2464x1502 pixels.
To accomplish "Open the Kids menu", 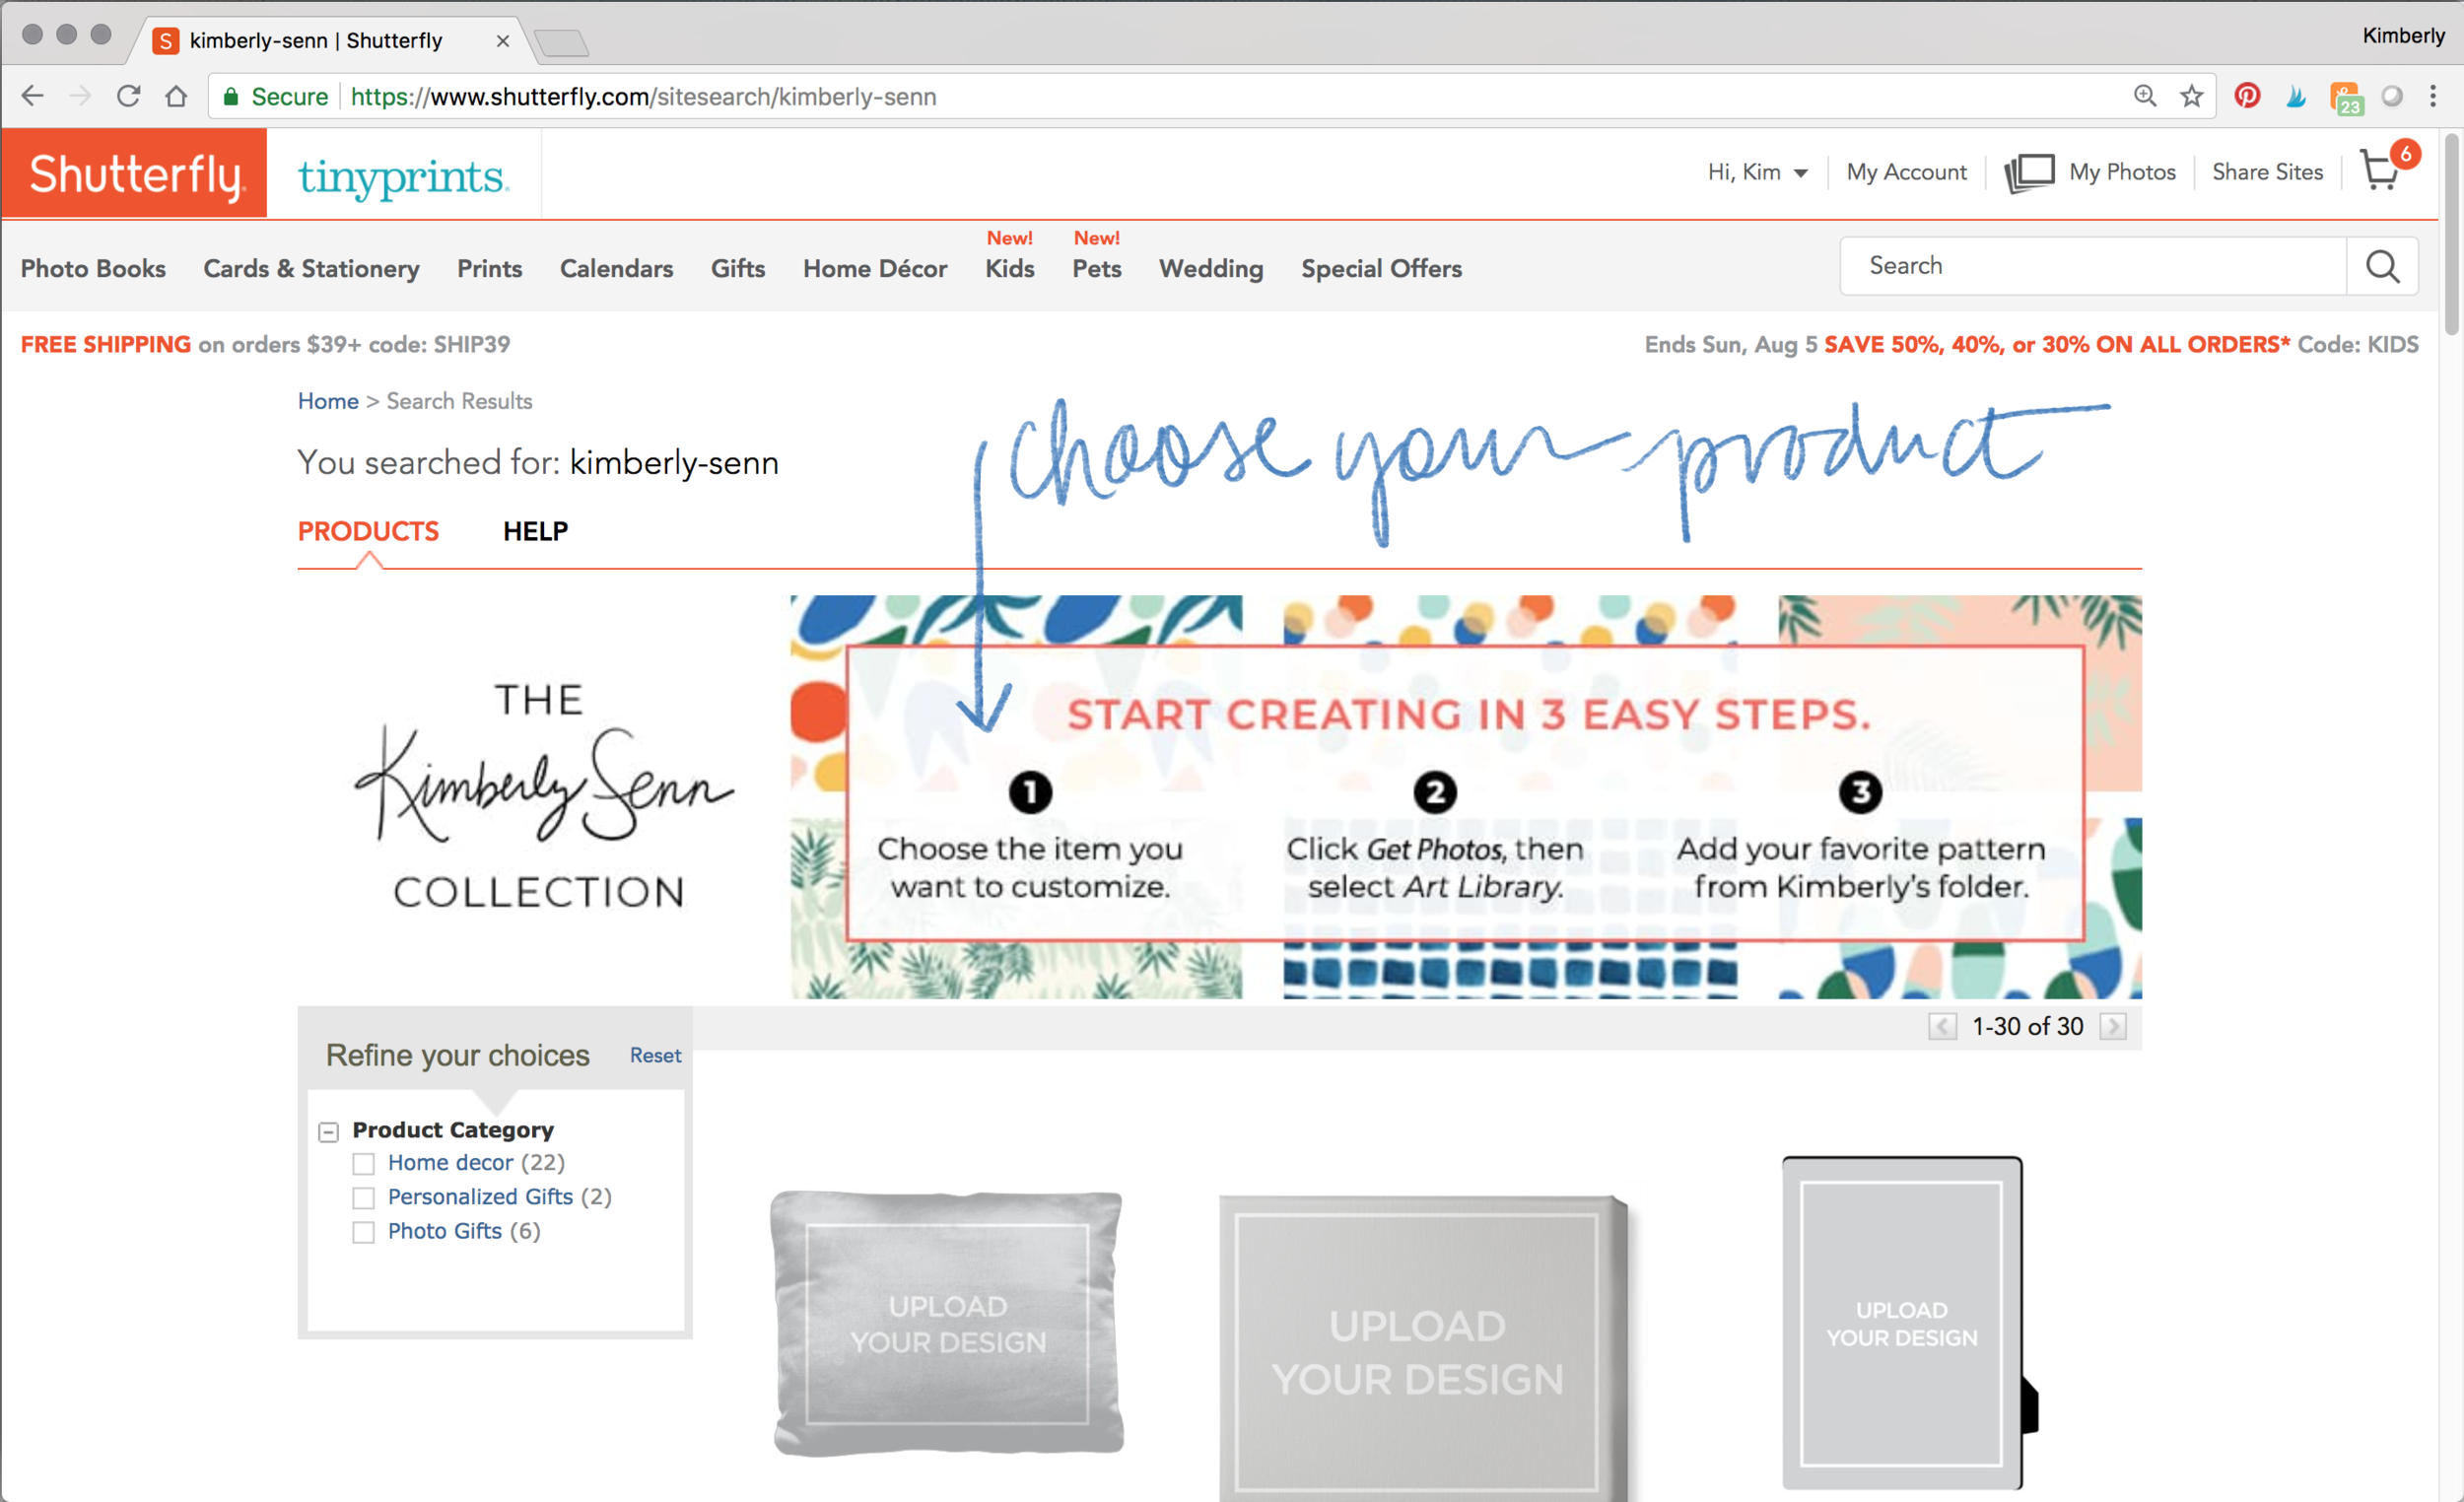I will [1010, 268].
